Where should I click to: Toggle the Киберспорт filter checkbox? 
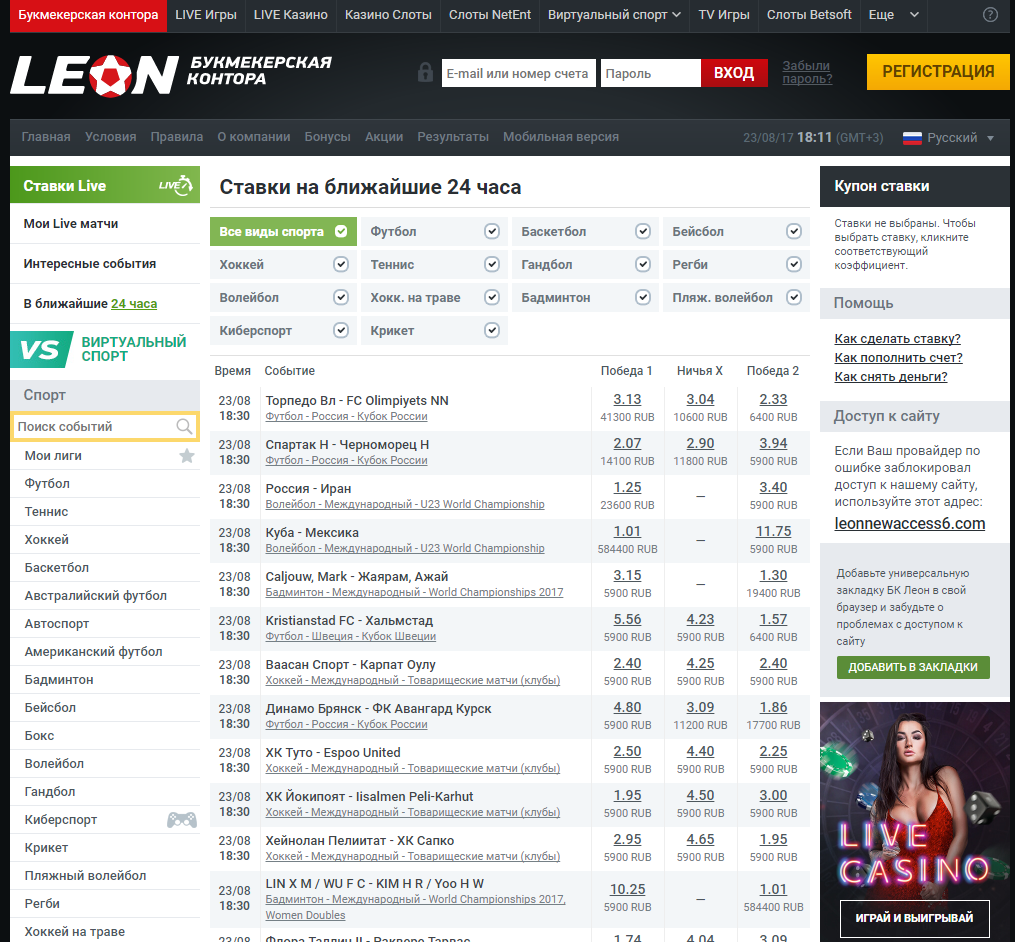pyautogui.click(x=340, y=330)
